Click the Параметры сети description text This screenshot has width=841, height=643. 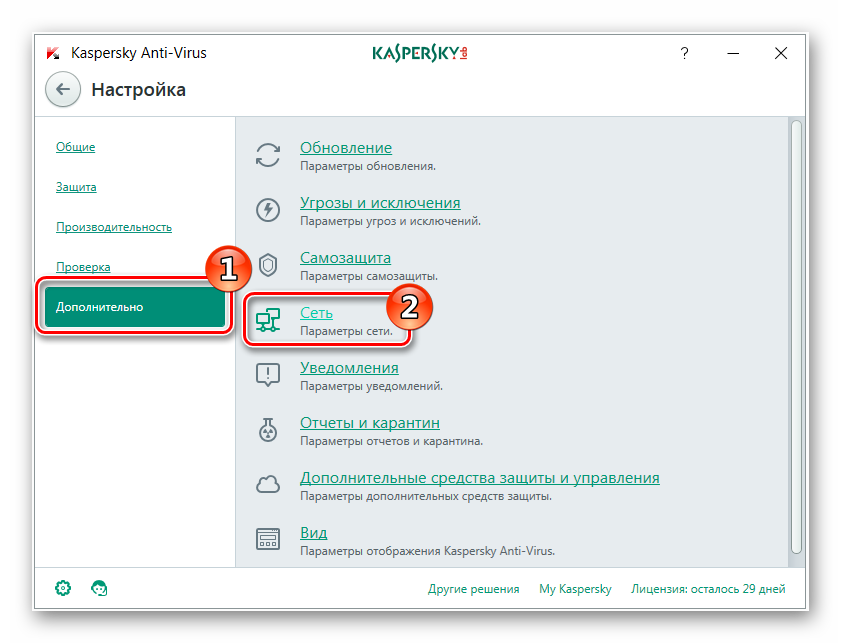pos(346,331)
